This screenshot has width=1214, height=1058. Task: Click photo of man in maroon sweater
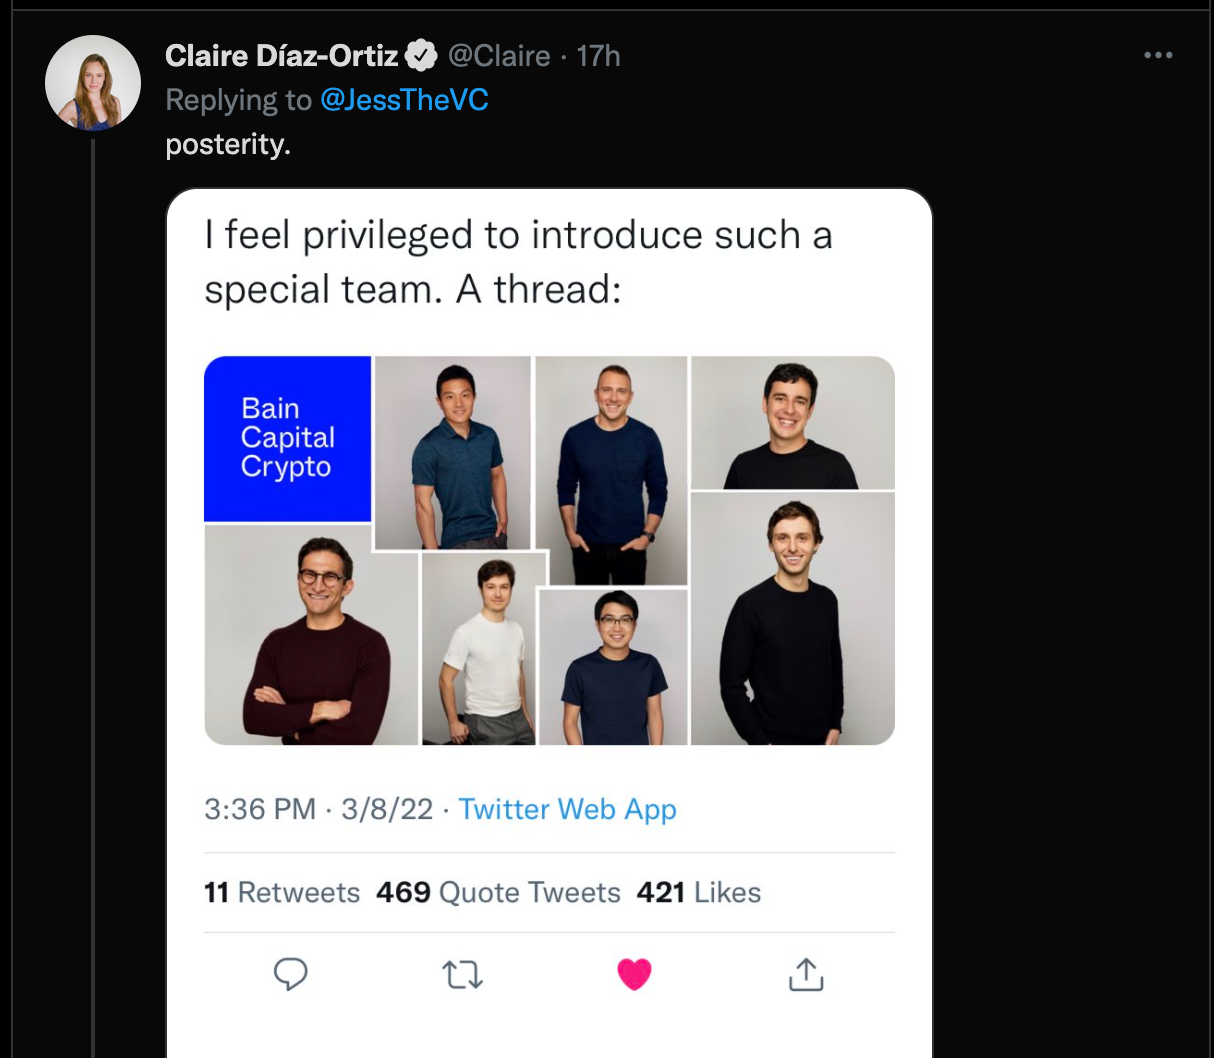311,636
